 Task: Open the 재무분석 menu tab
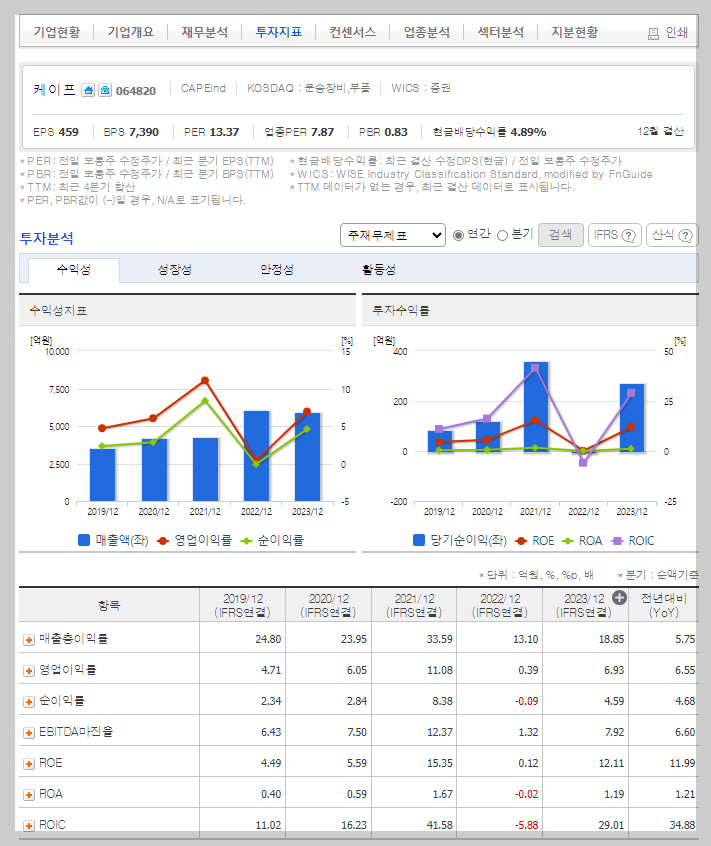pos(204,32)
